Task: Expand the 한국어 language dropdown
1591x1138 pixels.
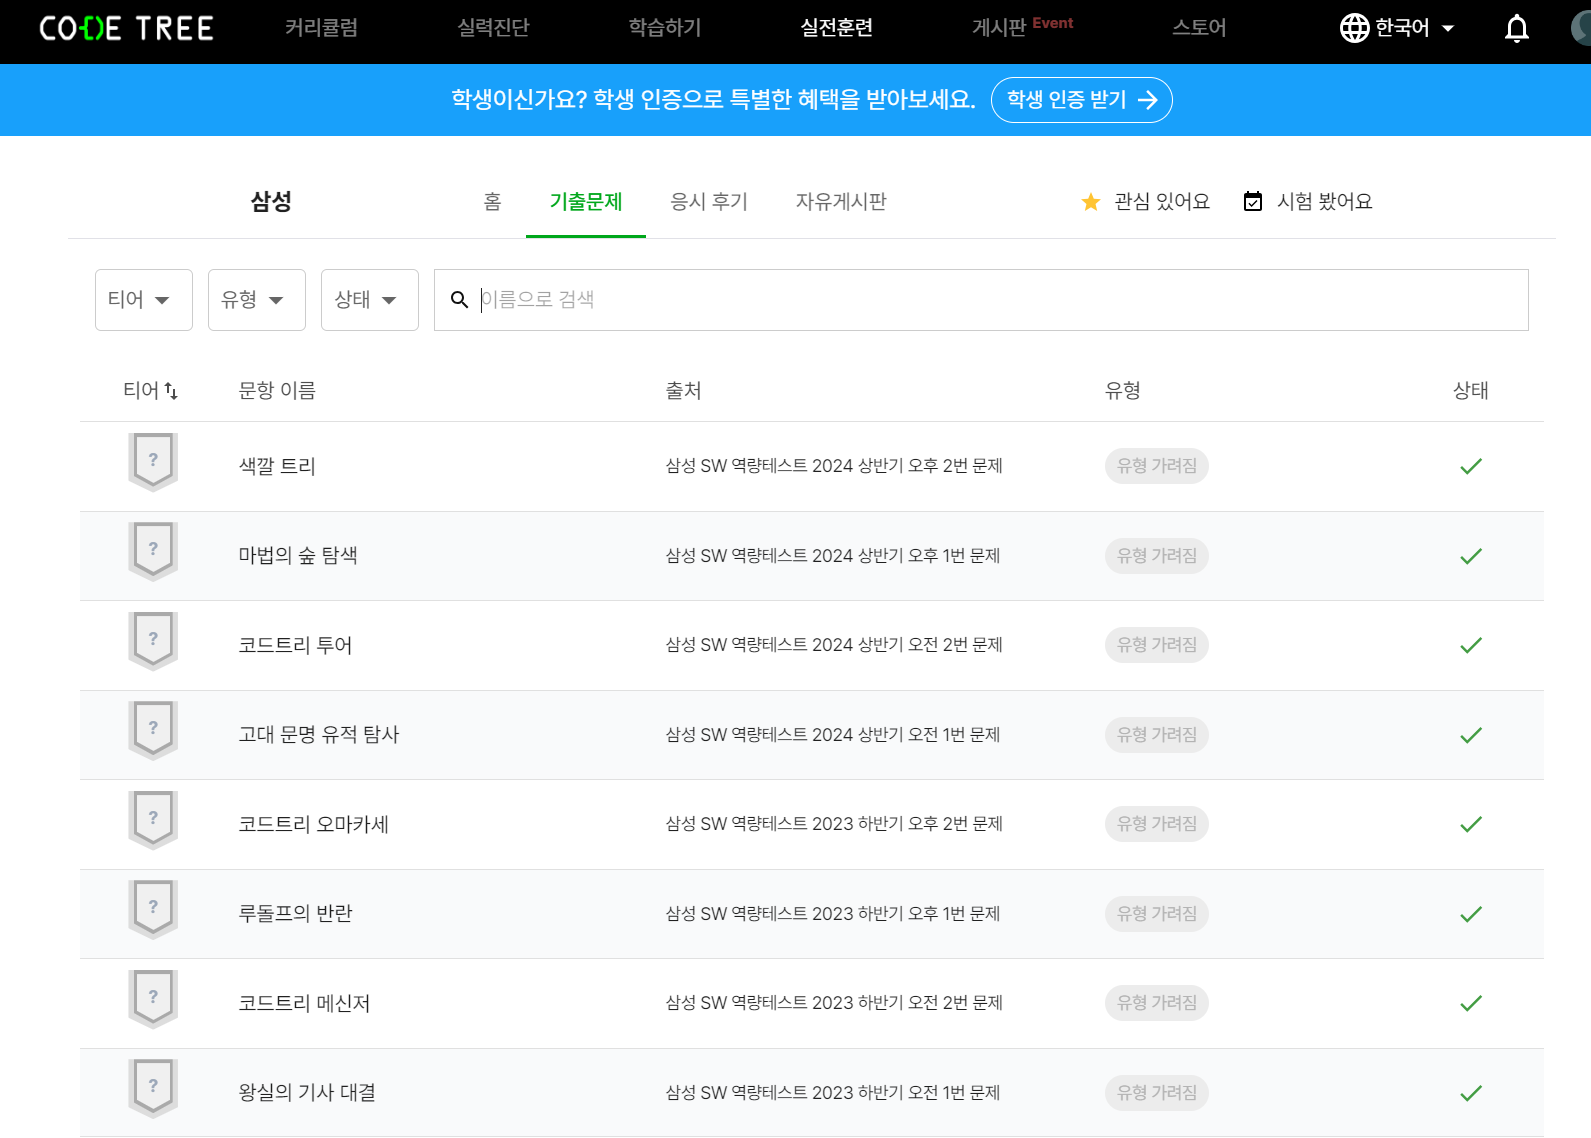Action: [x=1415, y=28]
